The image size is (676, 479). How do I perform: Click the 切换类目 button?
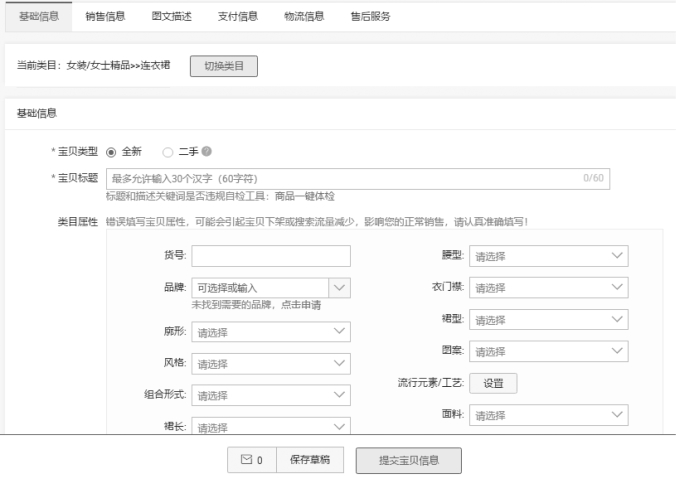pyautogui.click(x=224, y=66)
